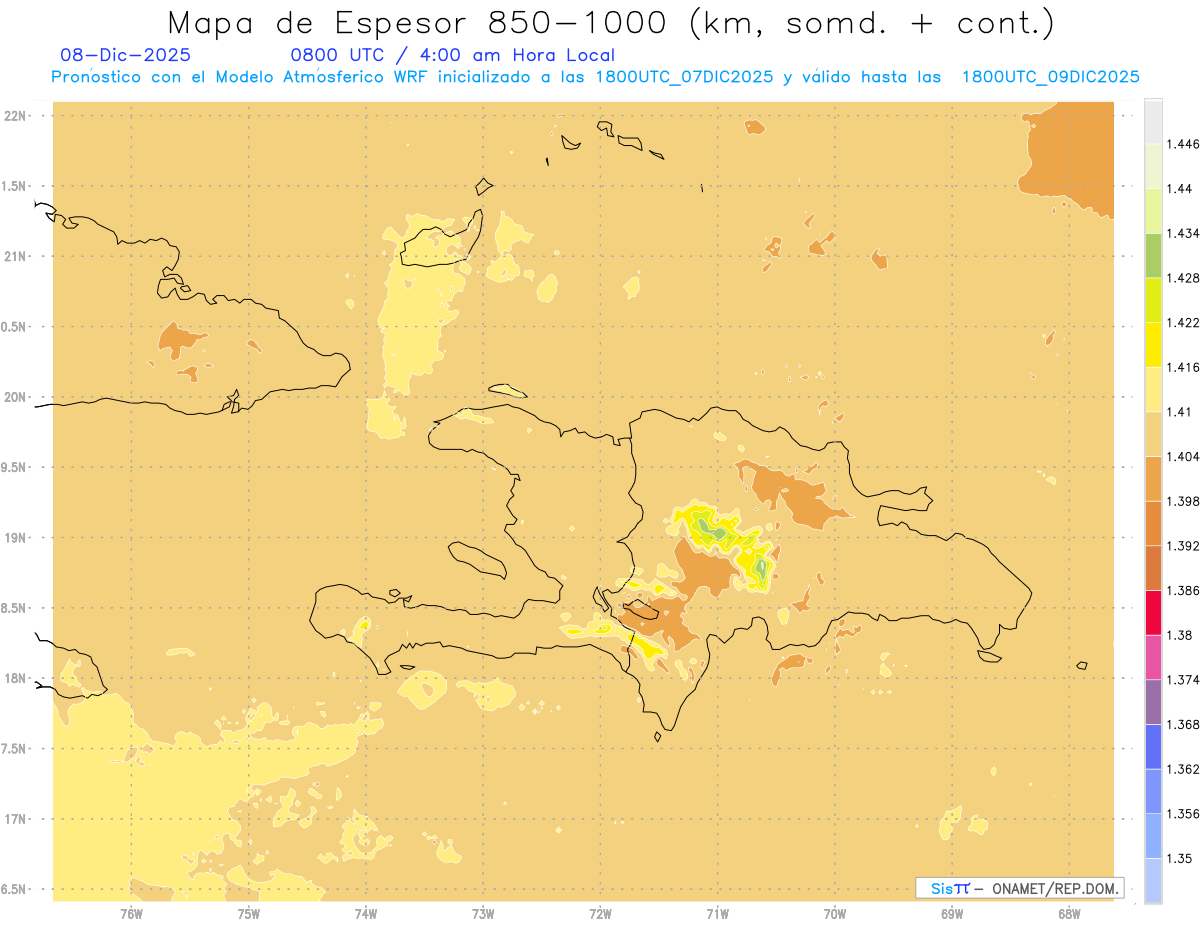Pick the tan swatch between 1.404 and 1.41
The height and width of the screenshot is (927, 1200).
pyautogui.click(x=1153, y=434)
